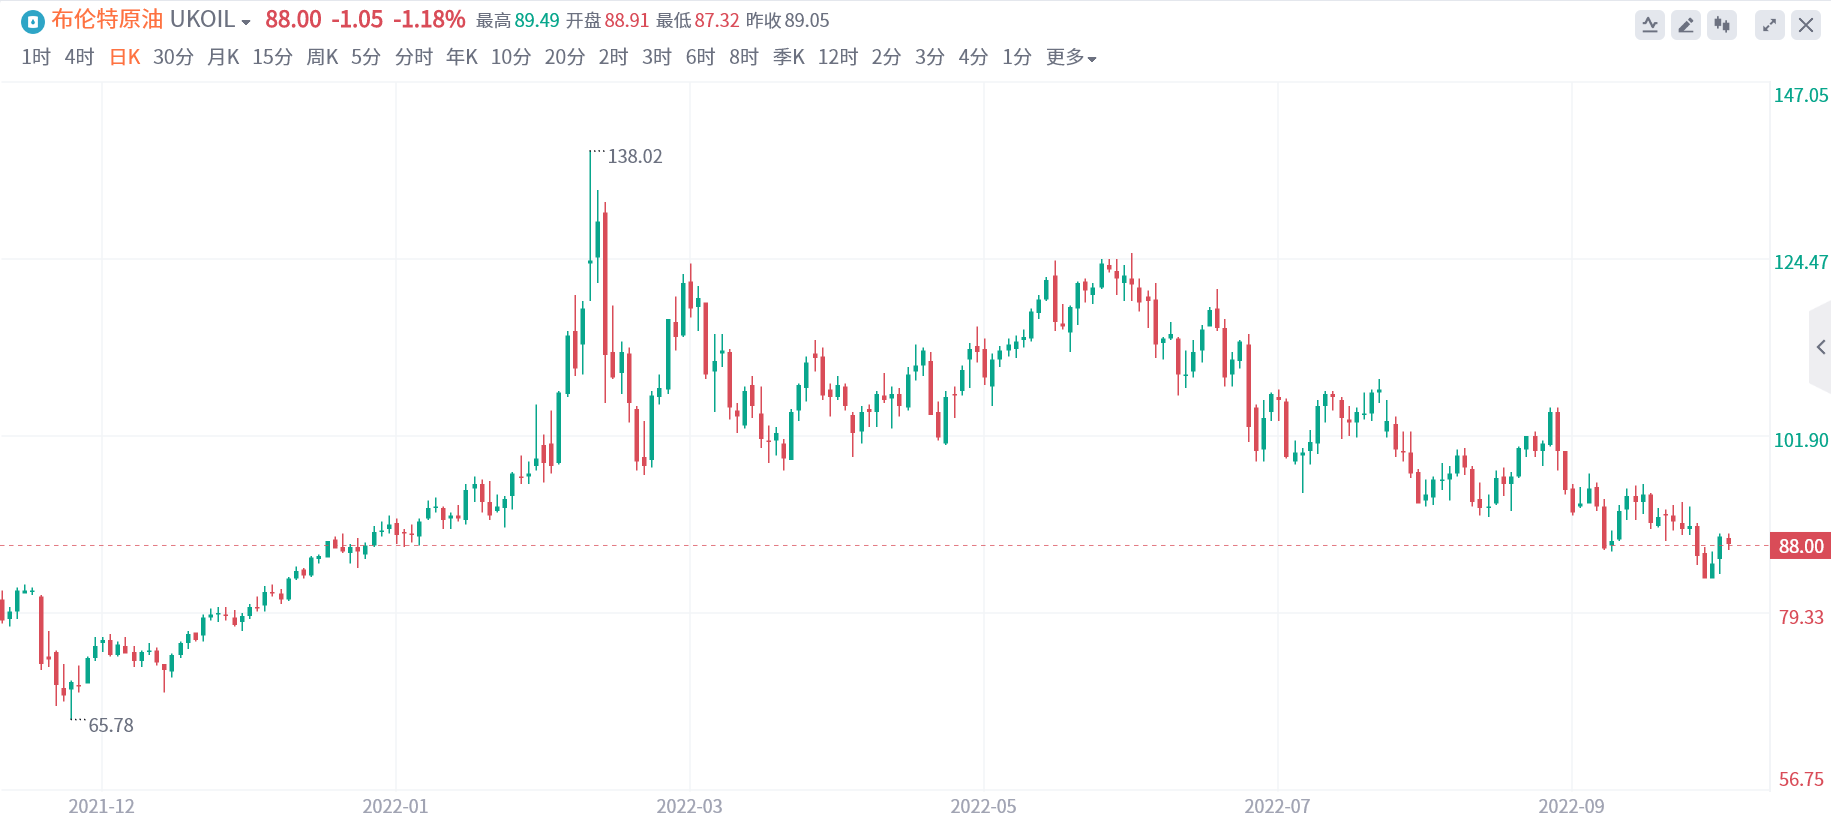1831x818 pixels.
Task: Click the 138.02 high price marker
Action: 635,156
